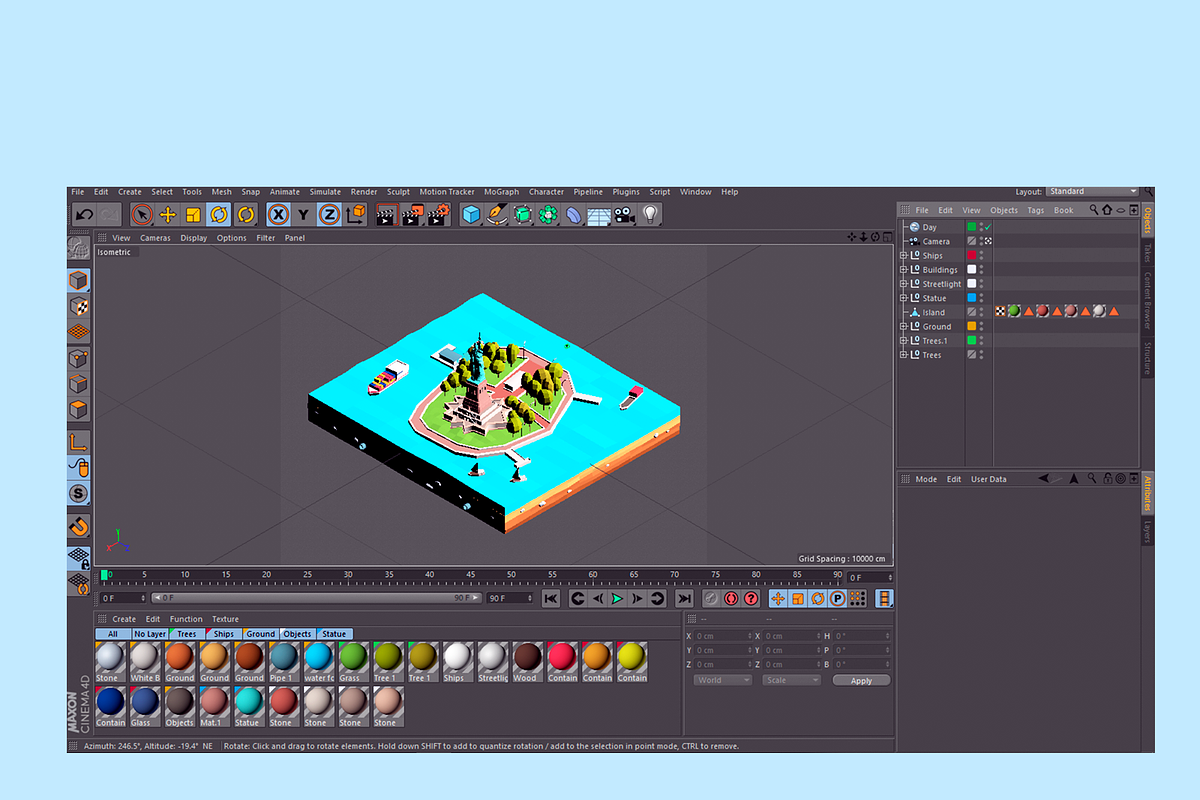Image resolution: width=1200 pixels, height=800 pixels.
Task: Select the Scale tool in top toolbar
Action: click(193, 214)
